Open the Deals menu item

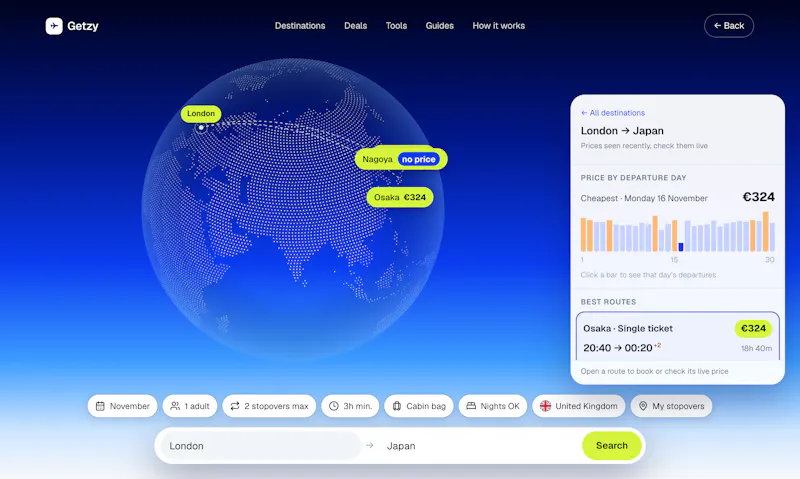pyautogui.click(x=356, y=26)
